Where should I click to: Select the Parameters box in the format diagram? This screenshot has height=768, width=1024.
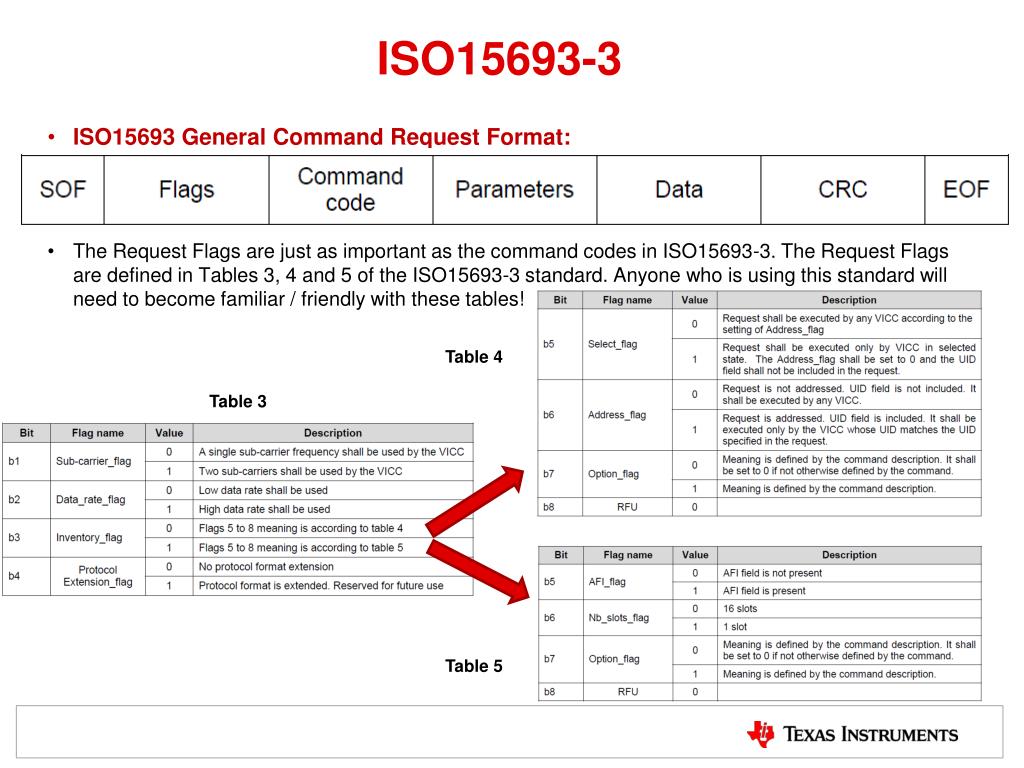(x=513, y=189)
